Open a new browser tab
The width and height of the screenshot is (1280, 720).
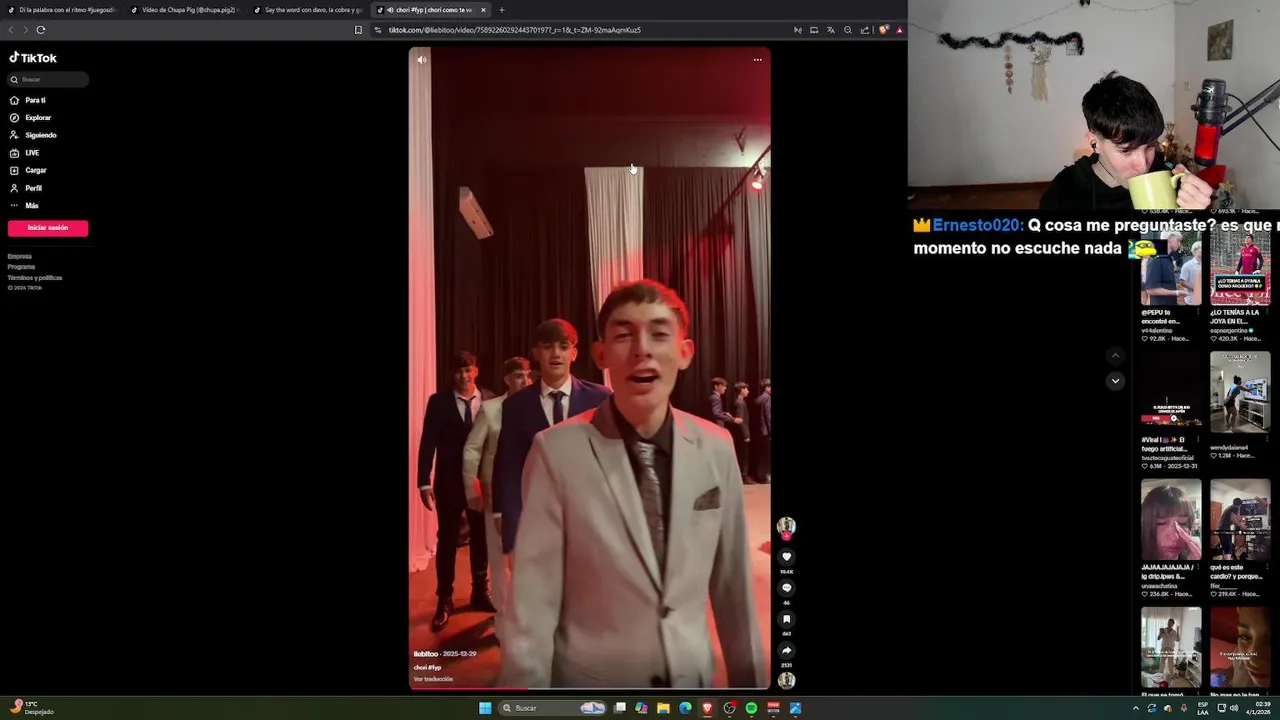(x=502, y=10)
